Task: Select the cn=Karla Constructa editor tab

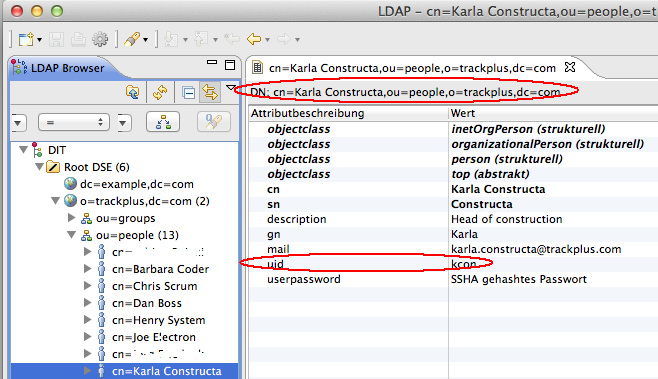Action: click(x=413, y=68)
